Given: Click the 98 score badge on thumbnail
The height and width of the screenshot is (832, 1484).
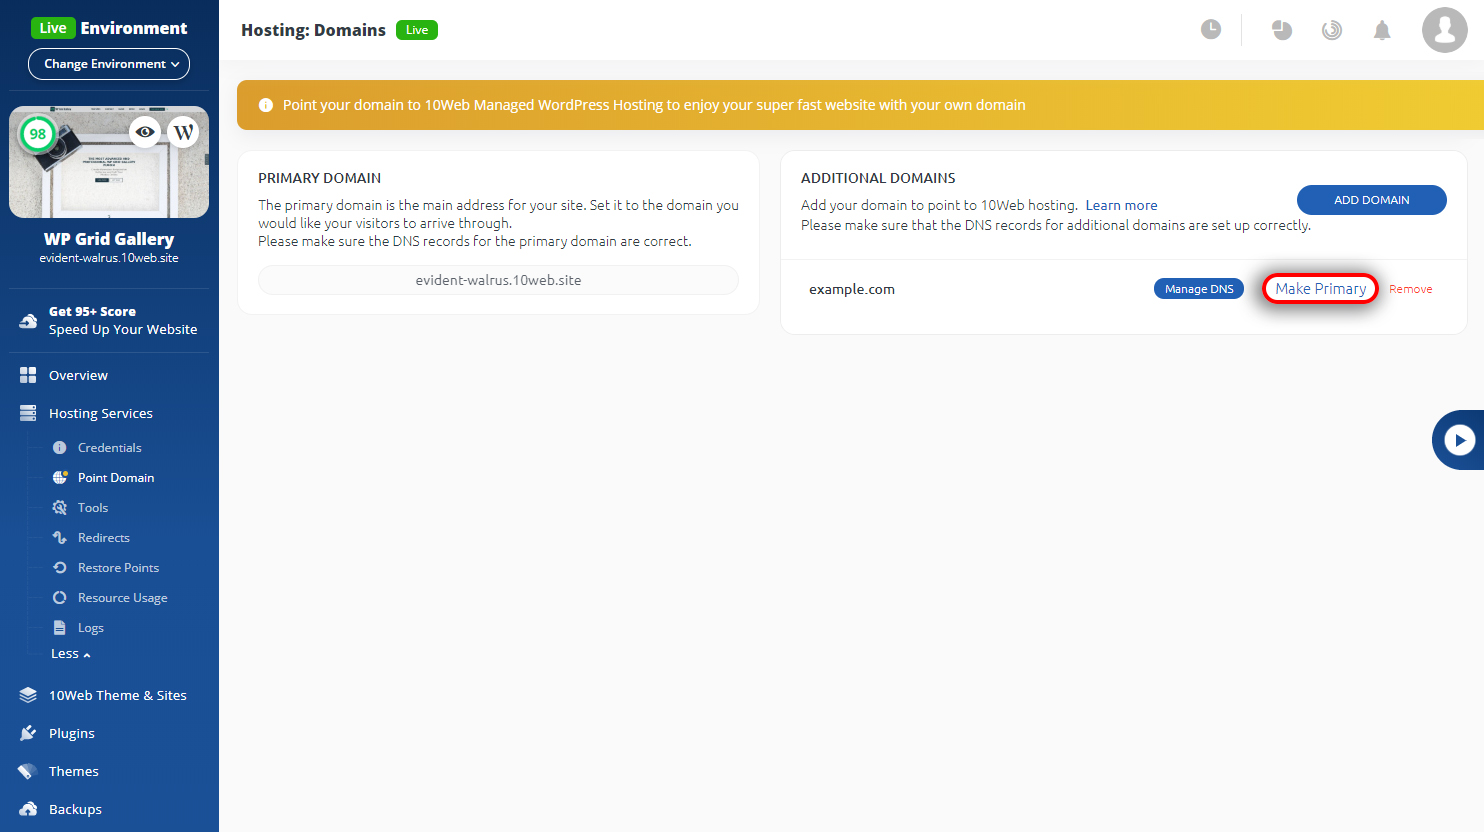Looking at the screenshot, I should coord(38,134).
